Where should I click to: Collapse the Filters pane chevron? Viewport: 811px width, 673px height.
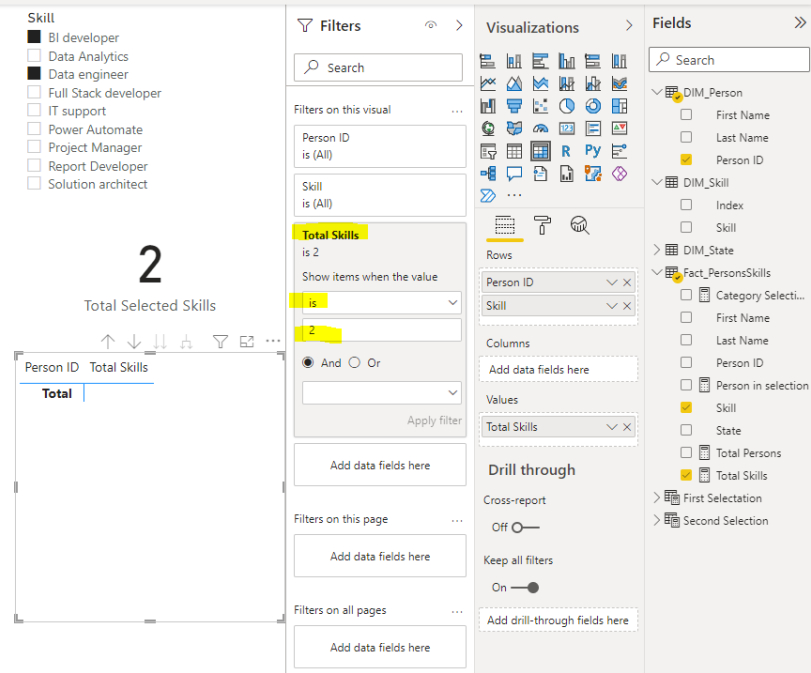(x=459, y=25)
